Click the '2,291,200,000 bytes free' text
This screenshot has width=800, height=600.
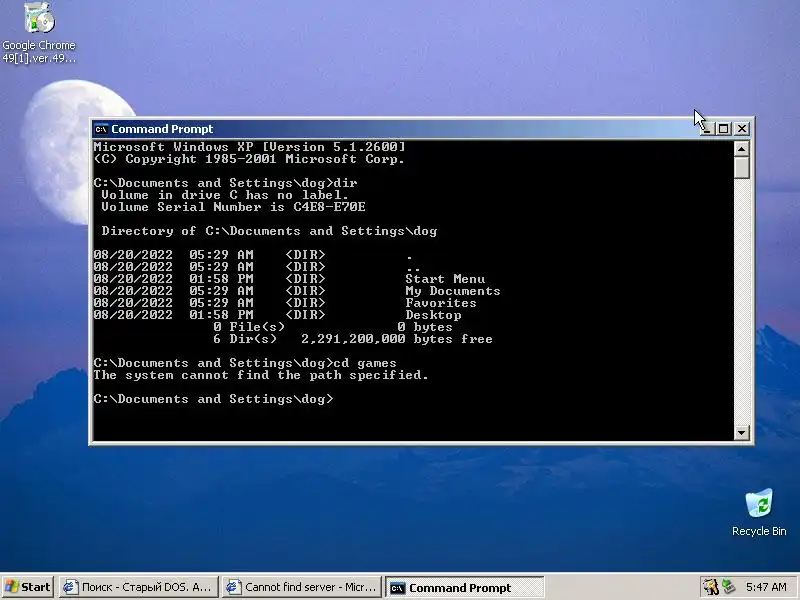396,339
